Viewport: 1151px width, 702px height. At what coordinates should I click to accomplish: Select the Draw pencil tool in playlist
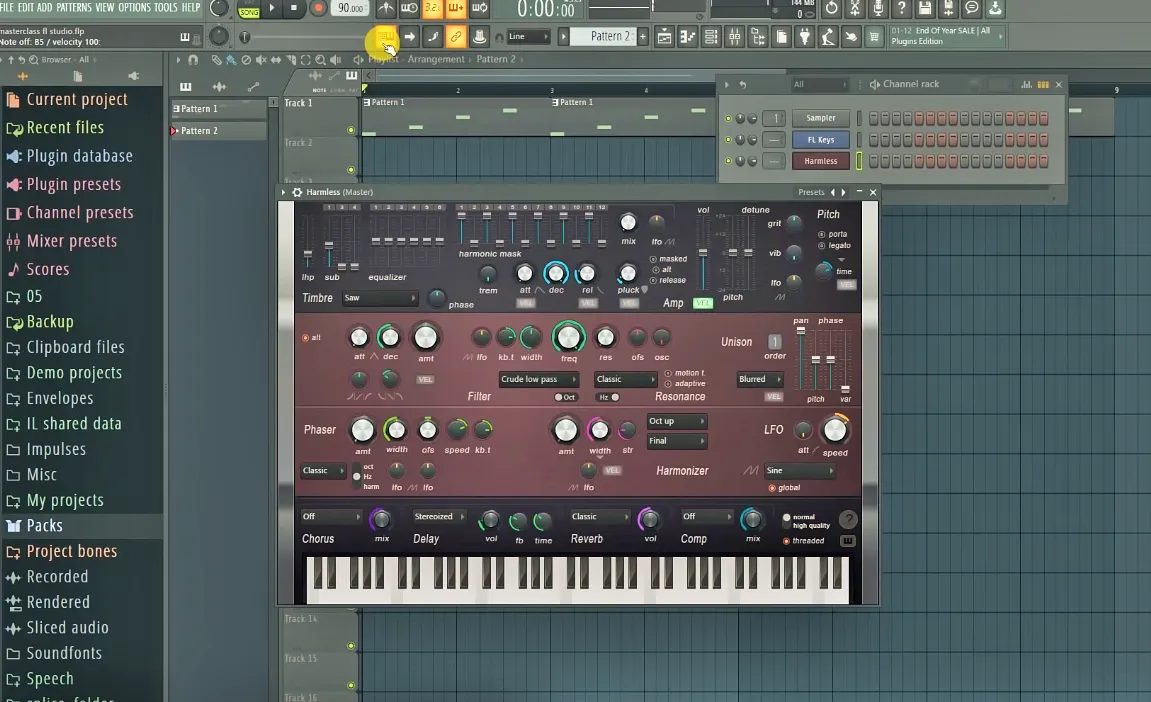click(x=216, y=59)
